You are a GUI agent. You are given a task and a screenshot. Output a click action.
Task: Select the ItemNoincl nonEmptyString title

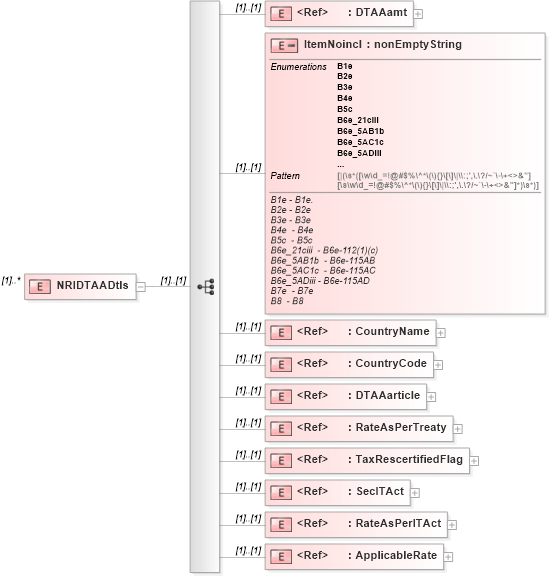click(382, 44)
